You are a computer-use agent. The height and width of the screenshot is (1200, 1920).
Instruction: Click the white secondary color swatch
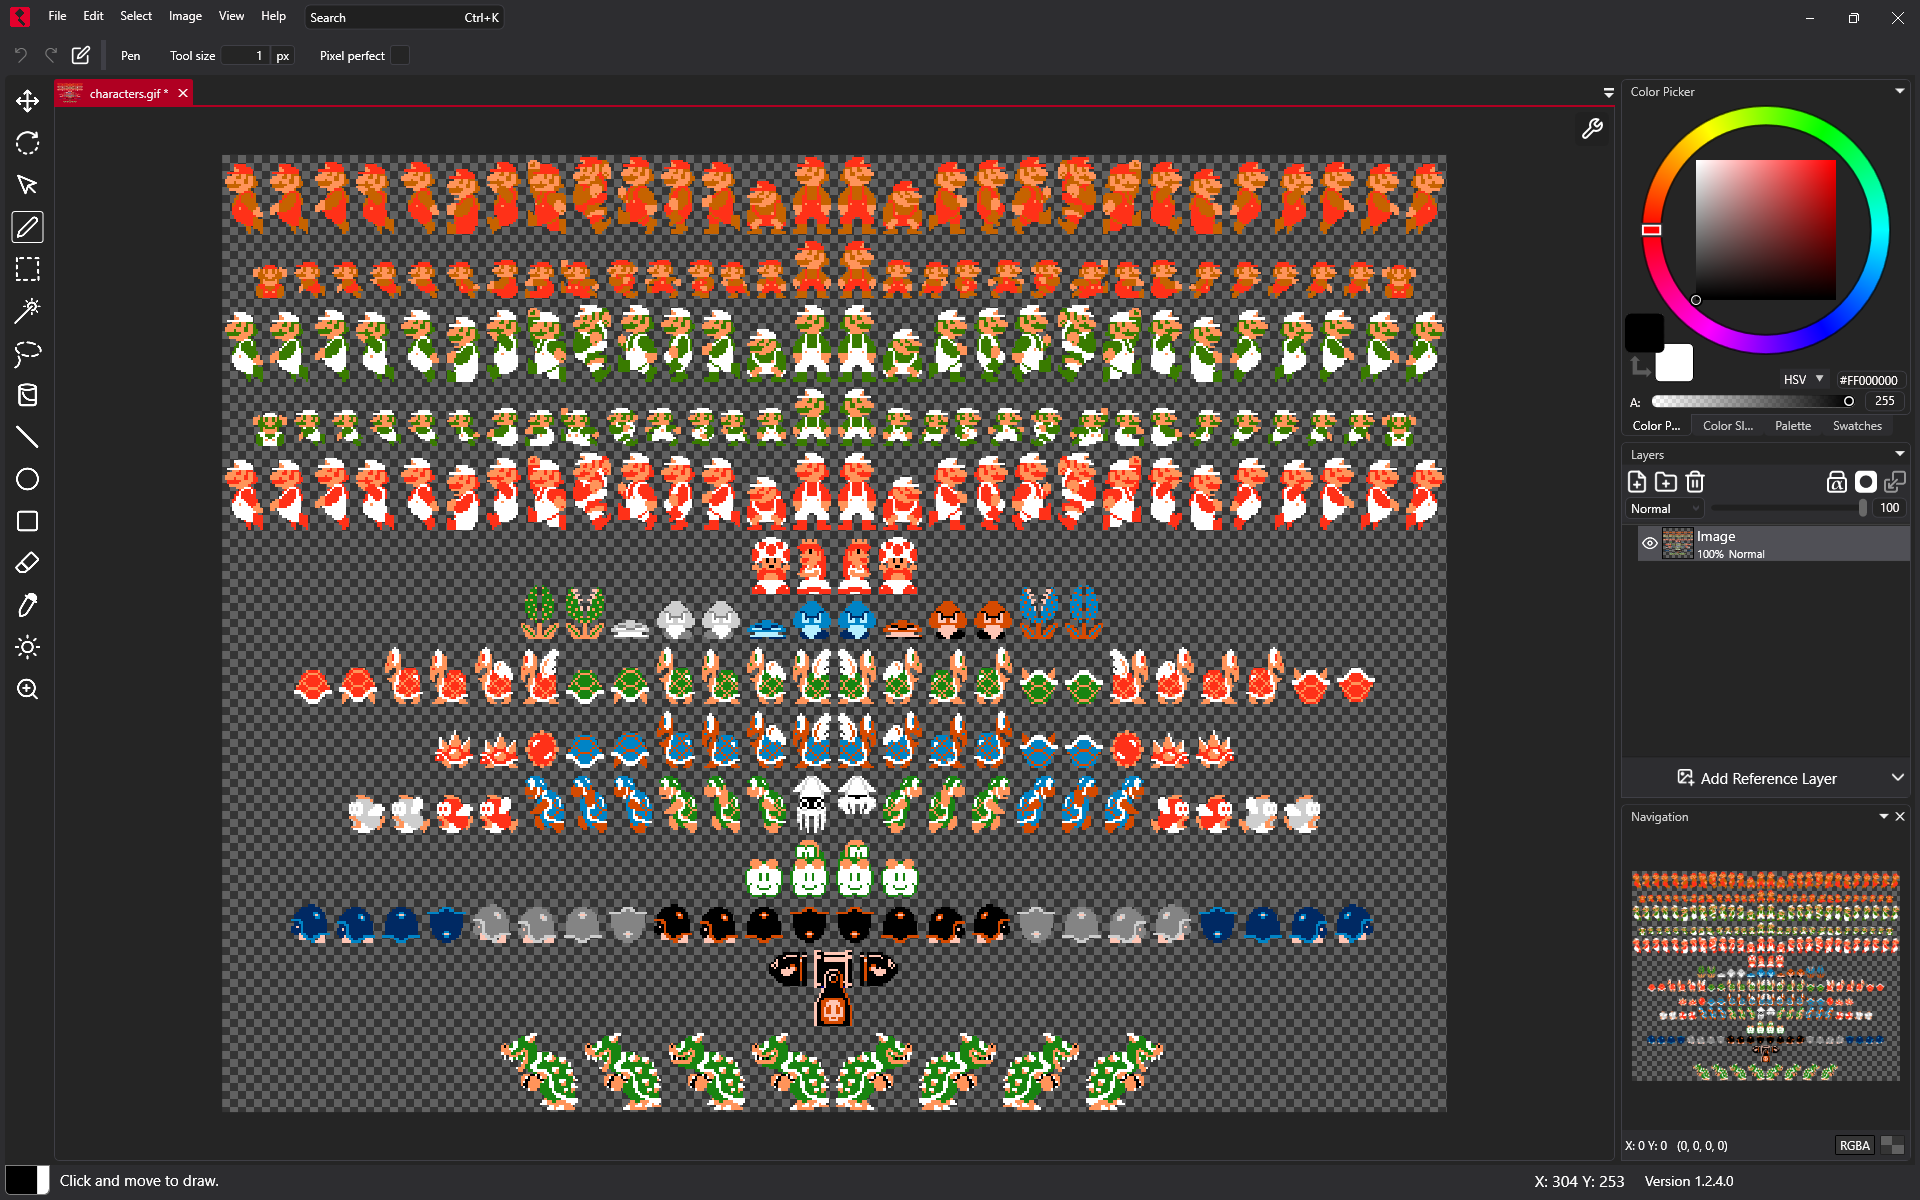pos(1674,363)
